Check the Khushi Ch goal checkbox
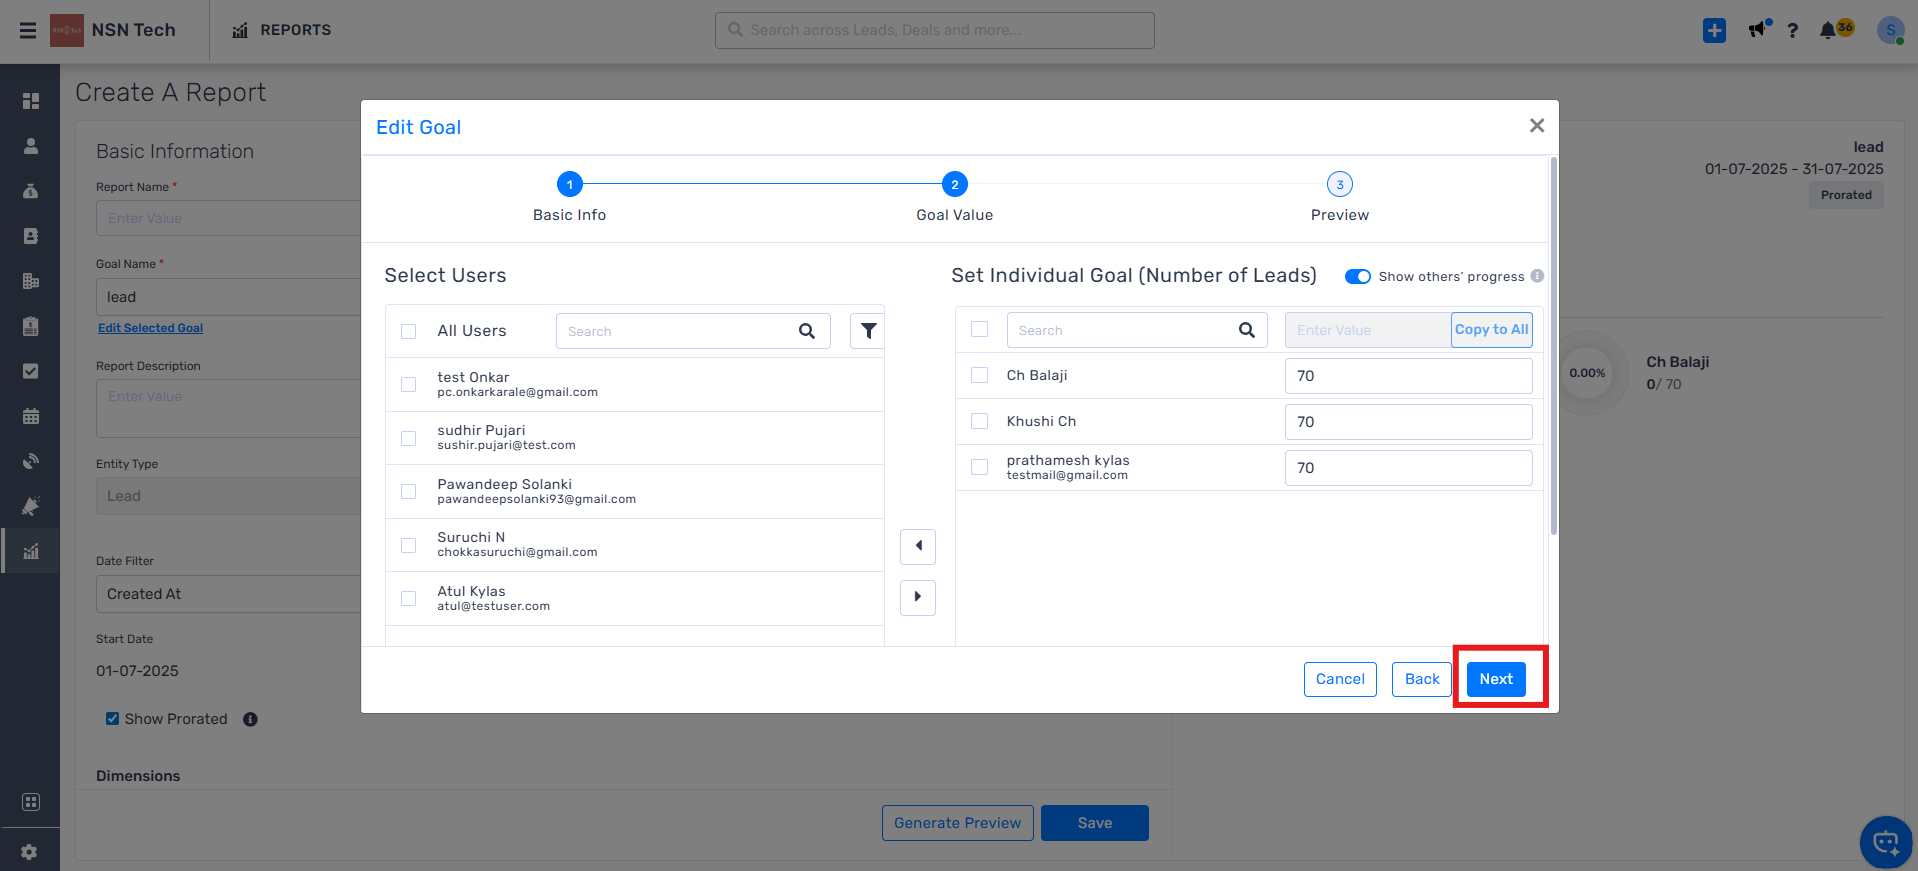The height and width of the screenshot is (871, 1918). (979, 421)
